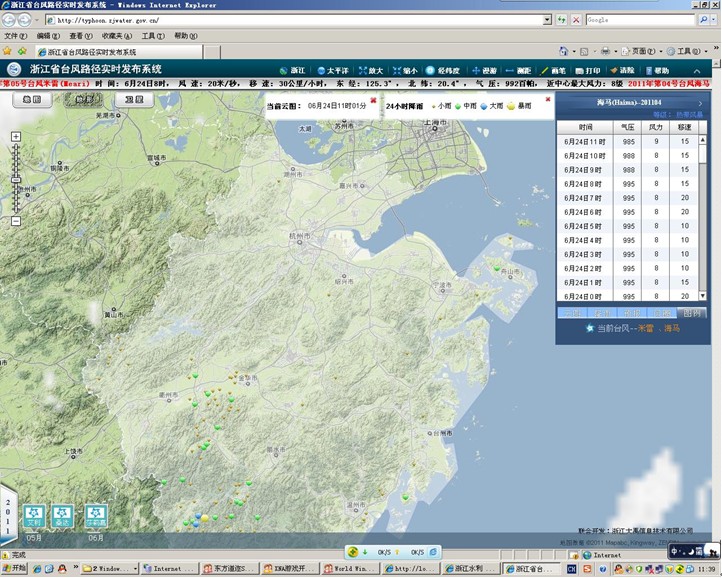Select the 画笔 pen drawing tool

coord(553,70)
